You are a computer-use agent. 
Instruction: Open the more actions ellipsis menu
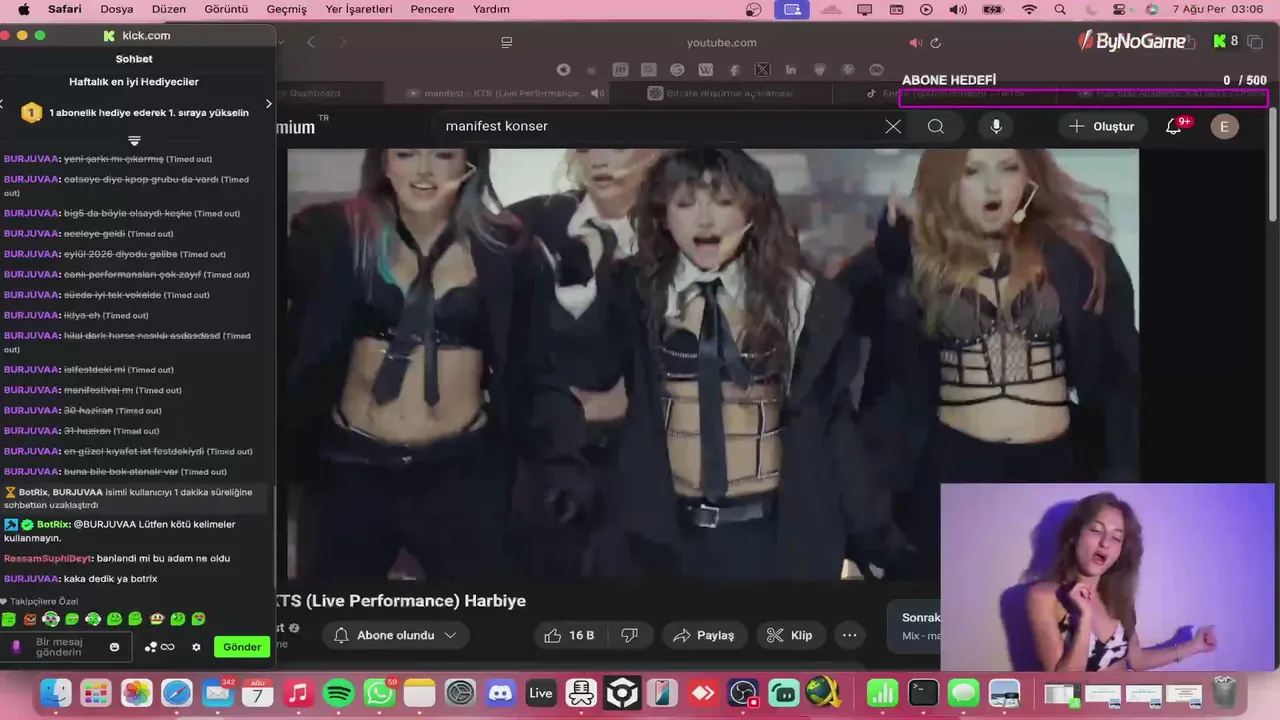(x=850, y=635)
